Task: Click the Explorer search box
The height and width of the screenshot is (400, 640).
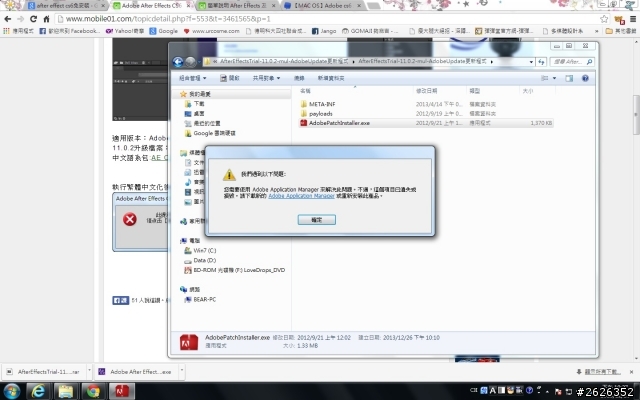Action: 572,62
